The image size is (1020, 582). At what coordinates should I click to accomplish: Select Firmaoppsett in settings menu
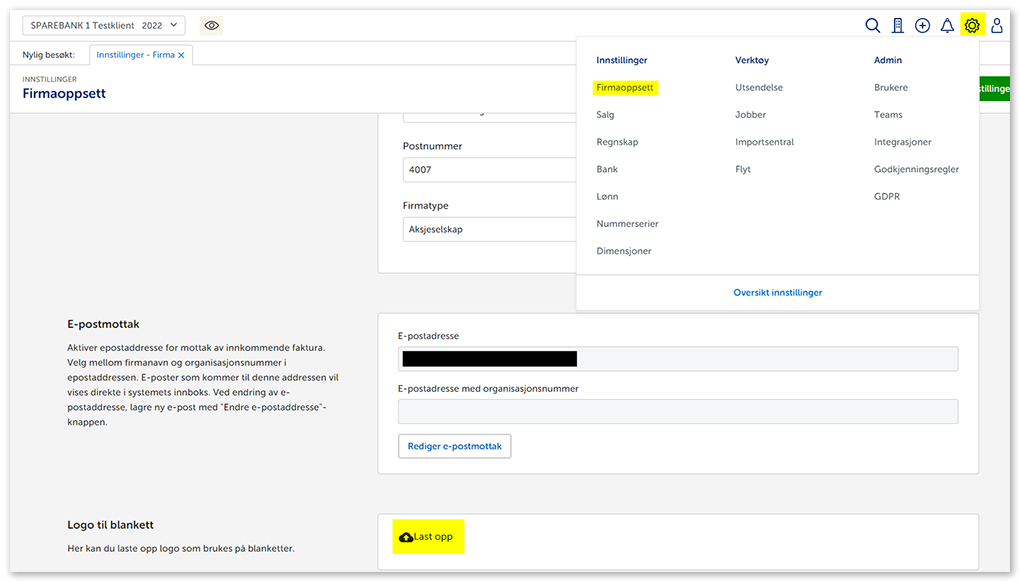tap(624, 88)
